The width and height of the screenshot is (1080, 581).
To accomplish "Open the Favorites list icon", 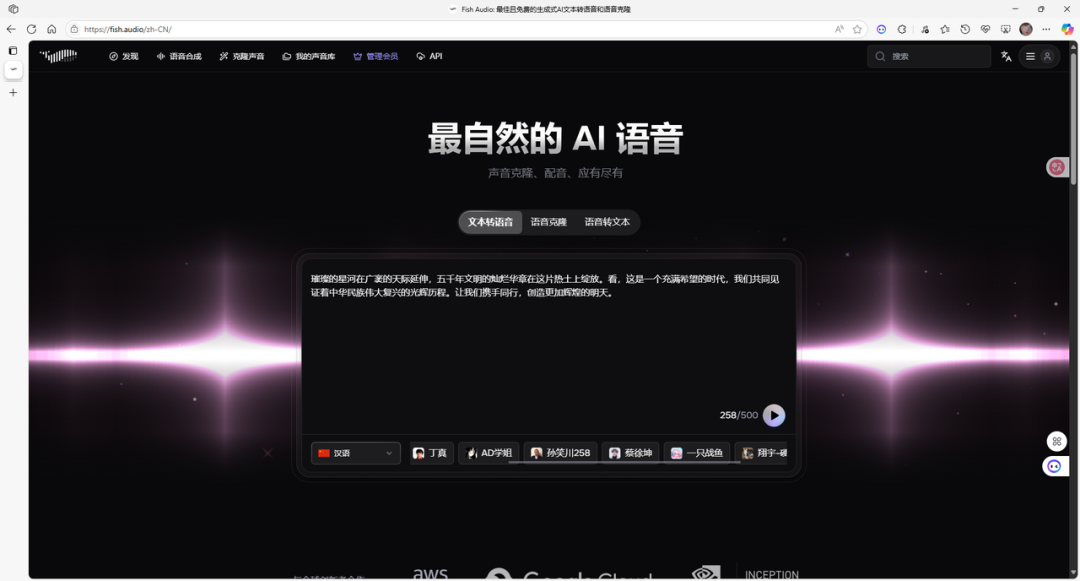I will point(945,29).
